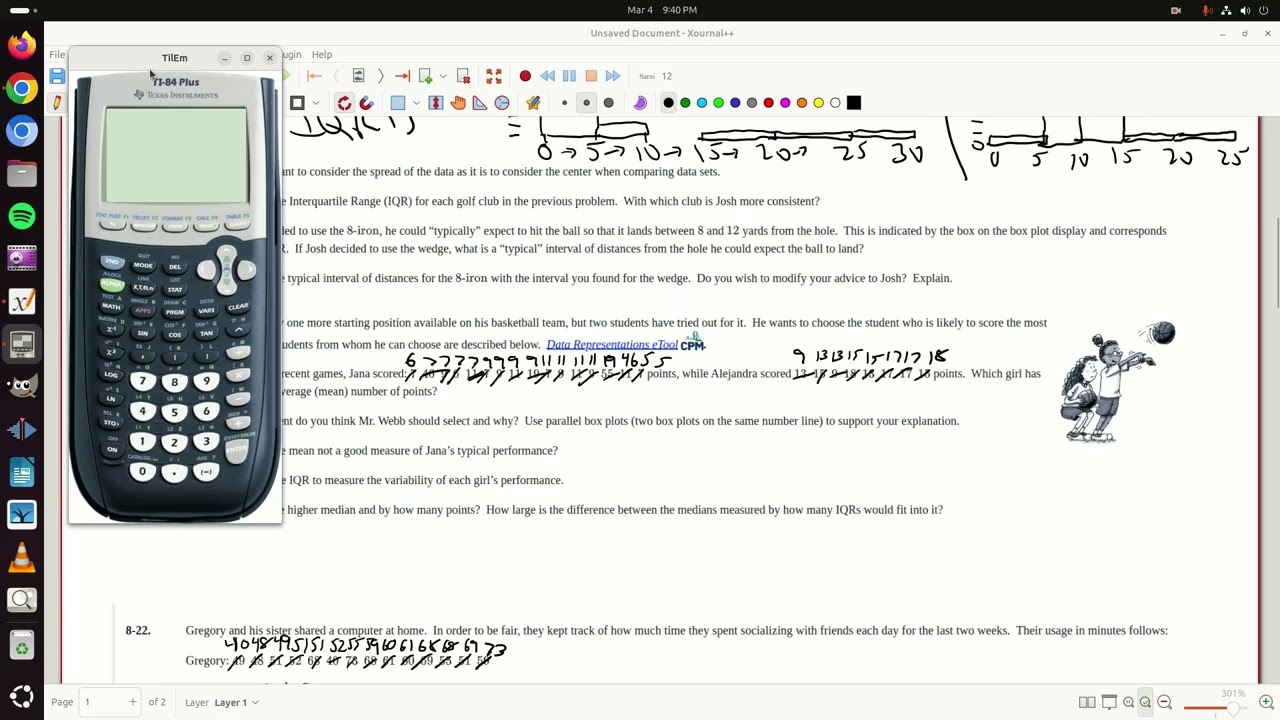Select red pen color
The height and width of the screenshot is (720, 1280).
pyautogui.click(x=768, y=103)
